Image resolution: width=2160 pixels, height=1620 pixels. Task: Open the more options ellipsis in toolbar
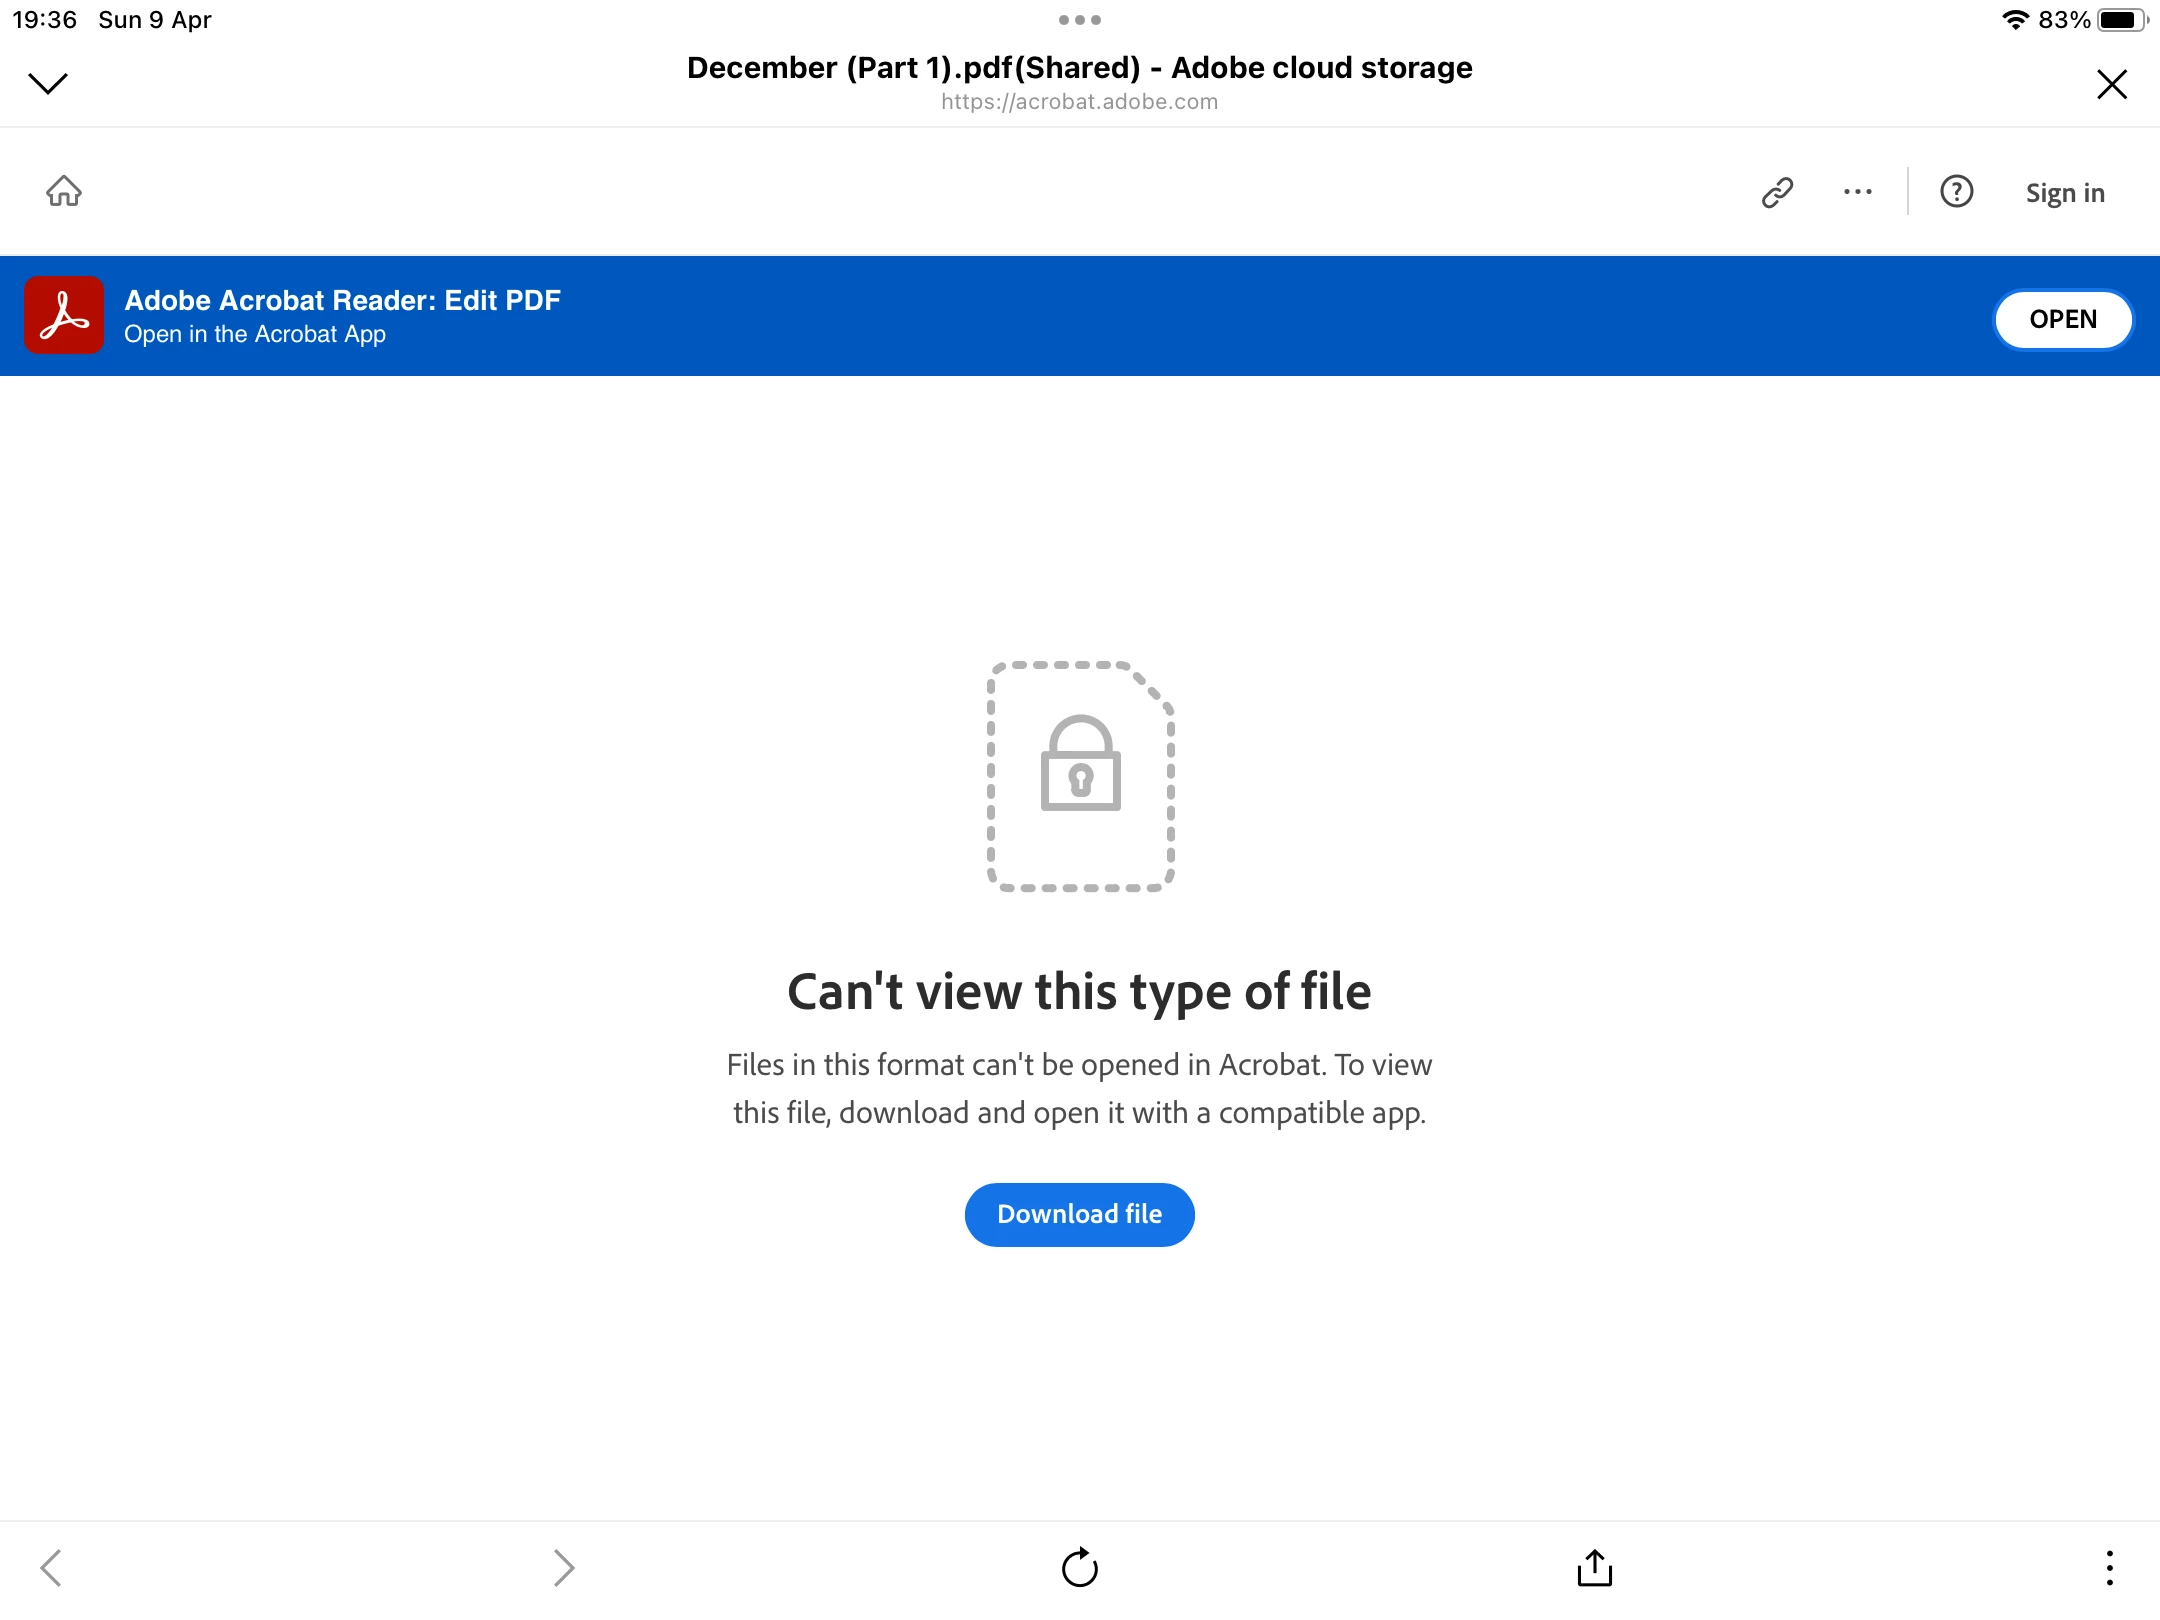tap(1857, 192)
